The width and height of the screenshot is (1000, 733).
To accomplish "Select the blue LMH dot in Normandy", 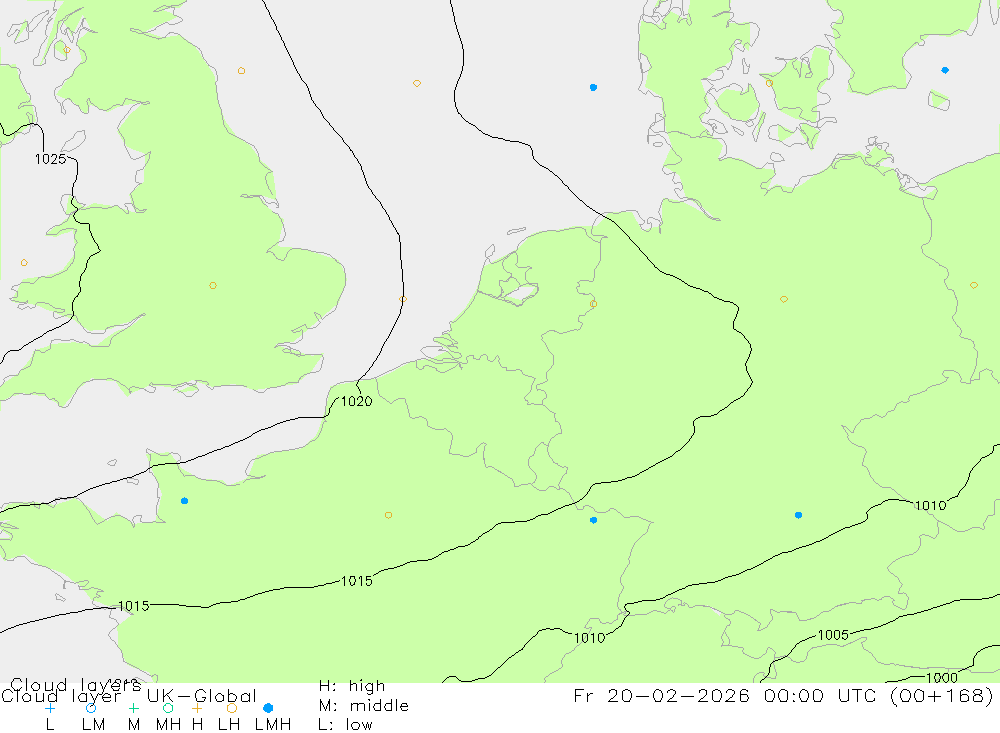I will pyautogui.click(x=184, y=501).
